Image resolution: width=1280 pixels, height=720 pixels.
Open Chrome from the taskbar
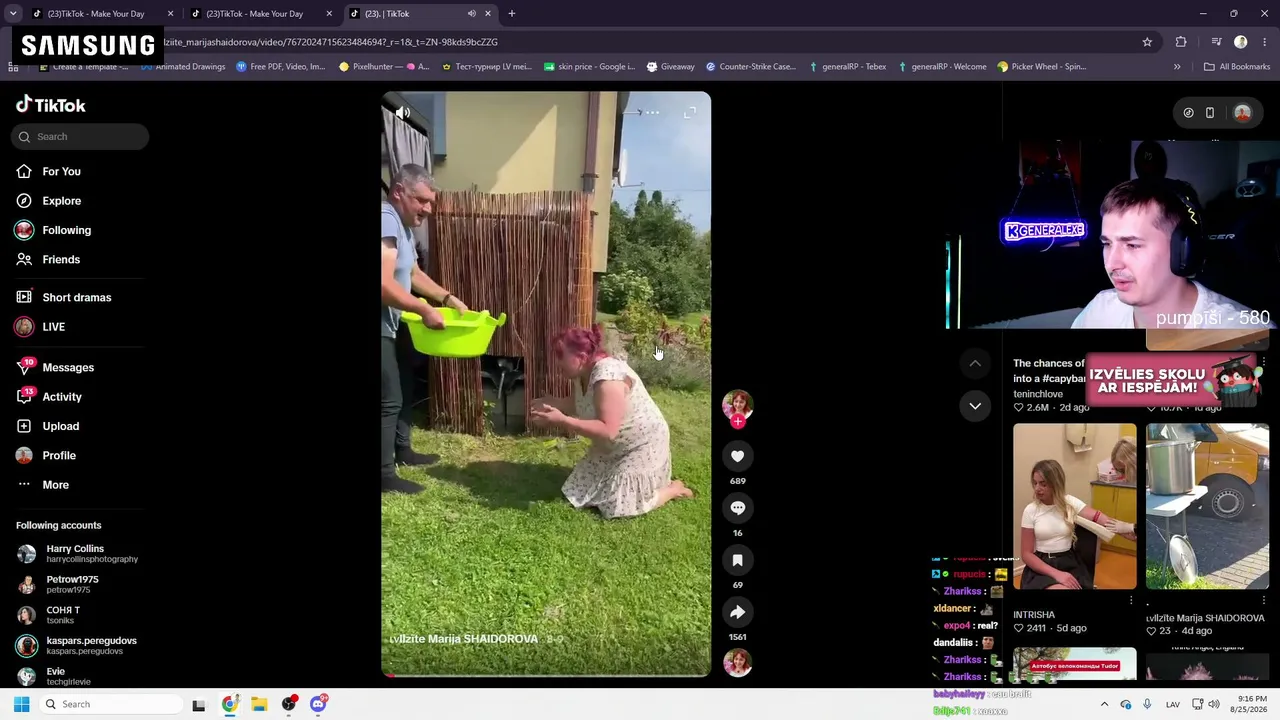coord(229,704)
